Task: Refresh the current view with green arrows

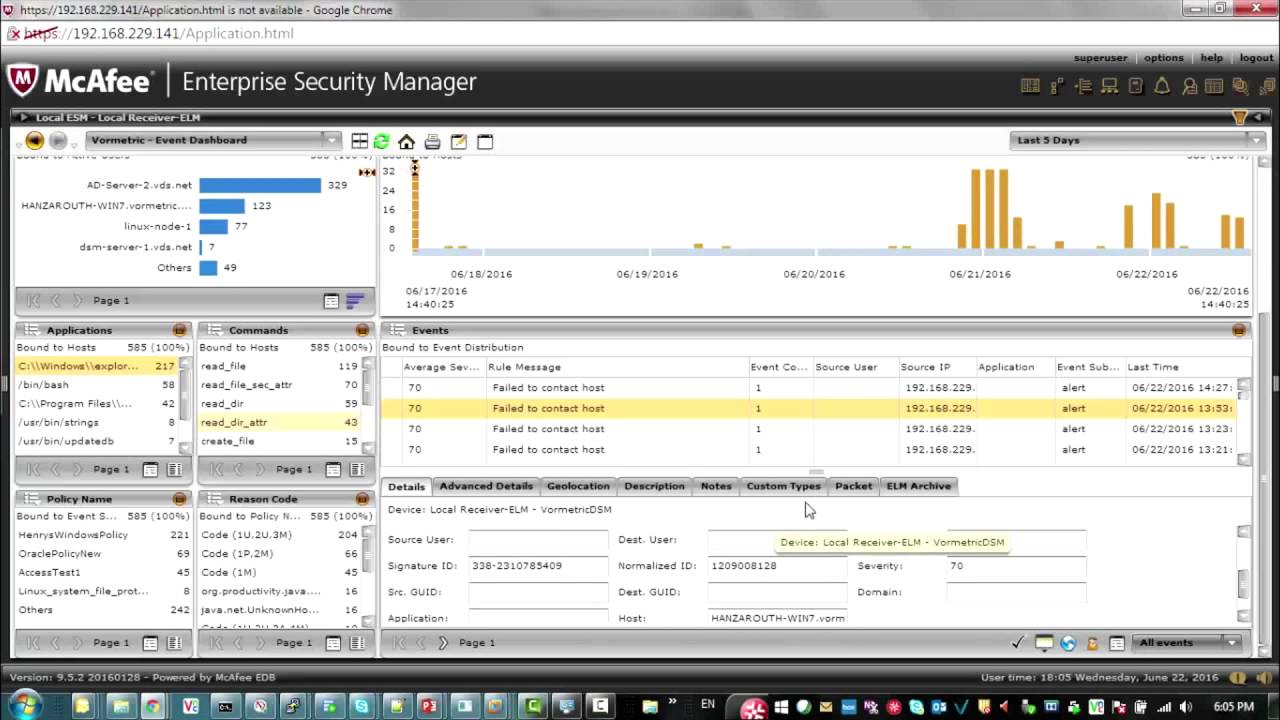Action: coord(381,141)
